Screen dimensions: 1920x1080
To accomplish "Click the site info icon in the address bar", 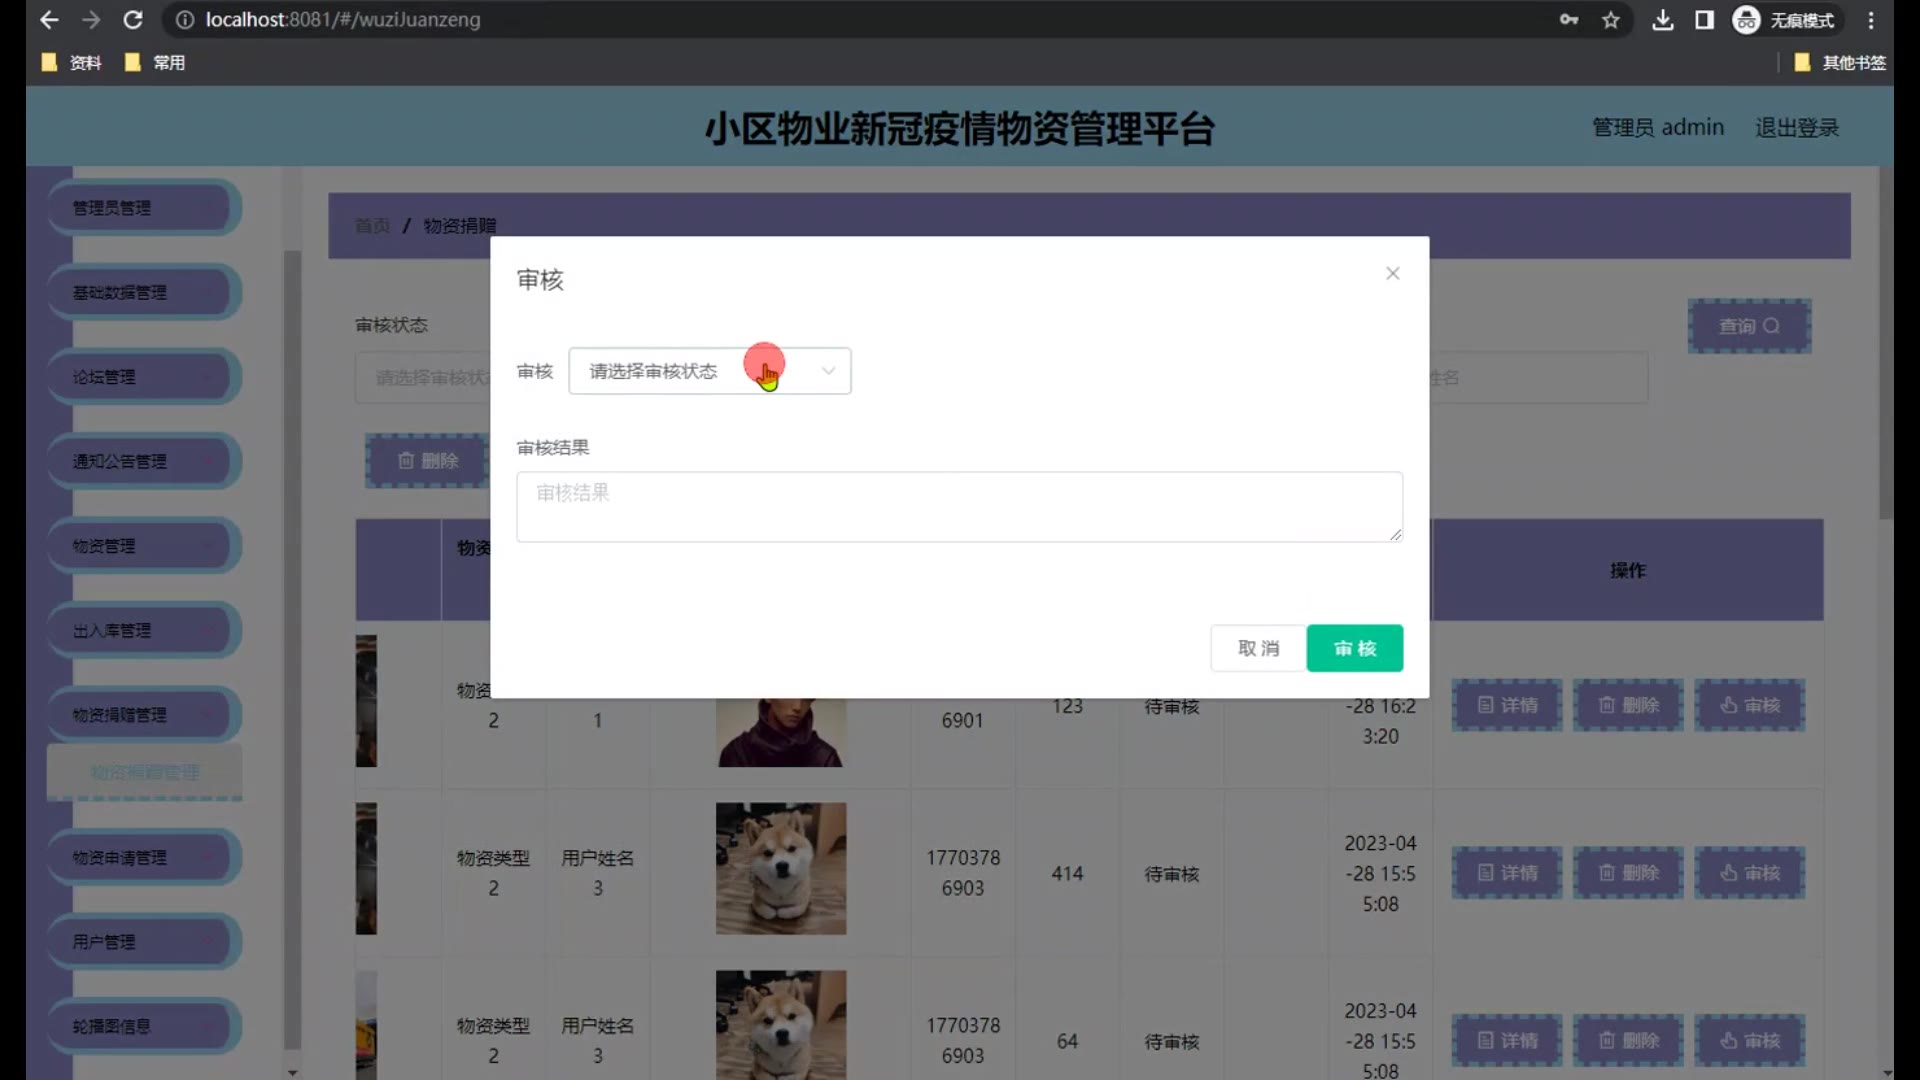I will (184, 20).
